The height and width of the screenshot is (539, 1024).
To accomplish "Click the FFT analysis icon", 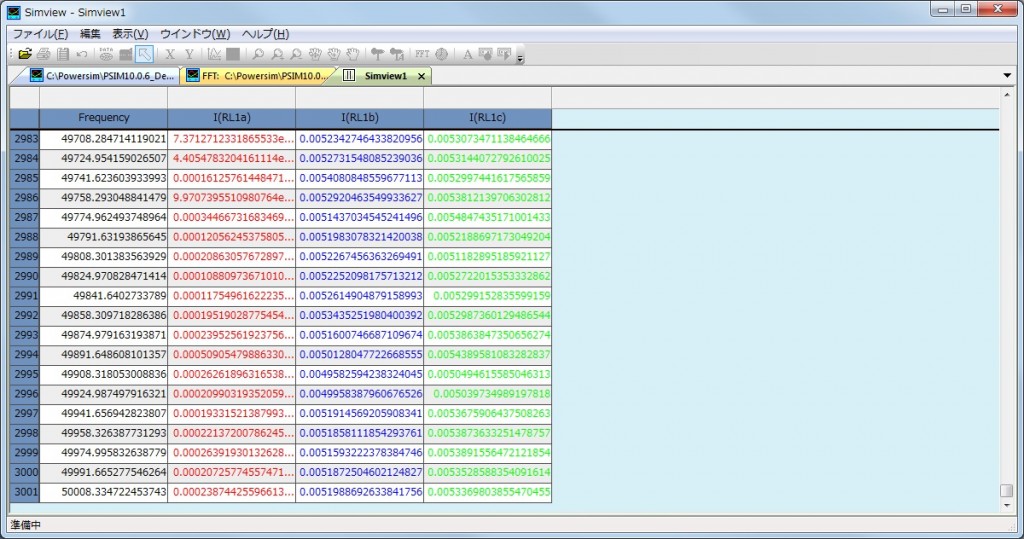I will click(422, 54).
